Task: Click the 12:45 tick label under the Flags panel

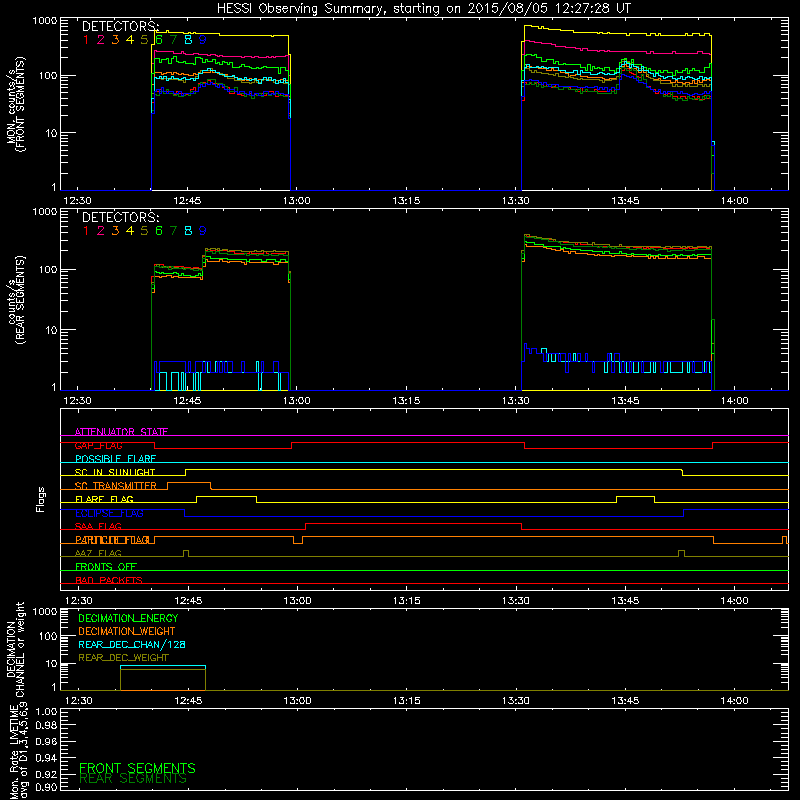Action: point(188,601)
